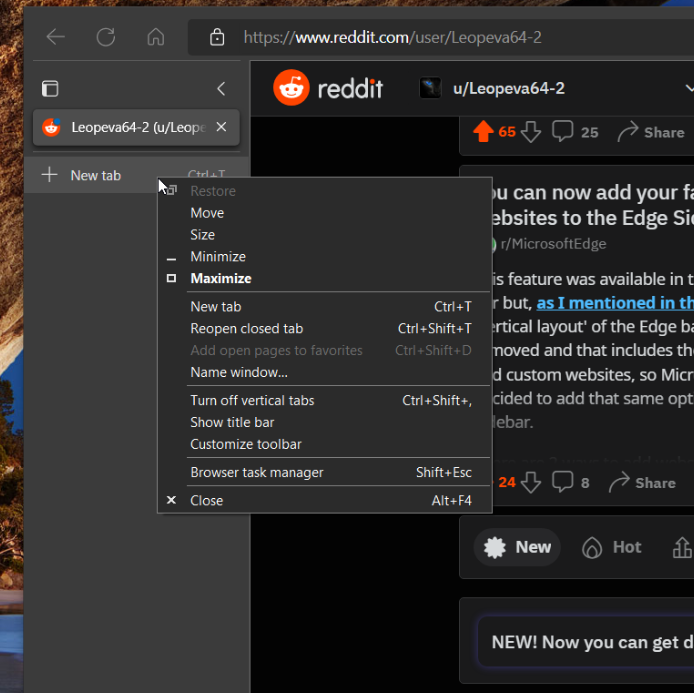The height and width of the screenshot is (693, 694).
Task: Open tab actions menu icon
Action: (50, 89)
